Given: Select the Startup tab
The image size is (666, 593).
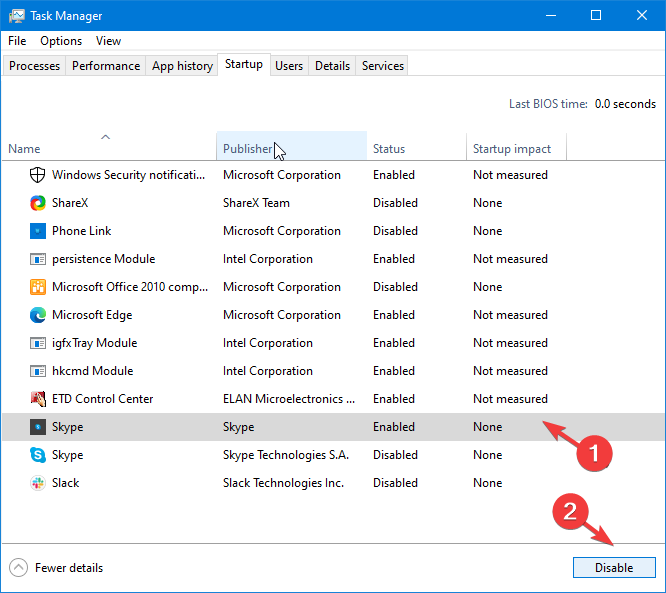Looking at the screenshot, I should 244,64.
